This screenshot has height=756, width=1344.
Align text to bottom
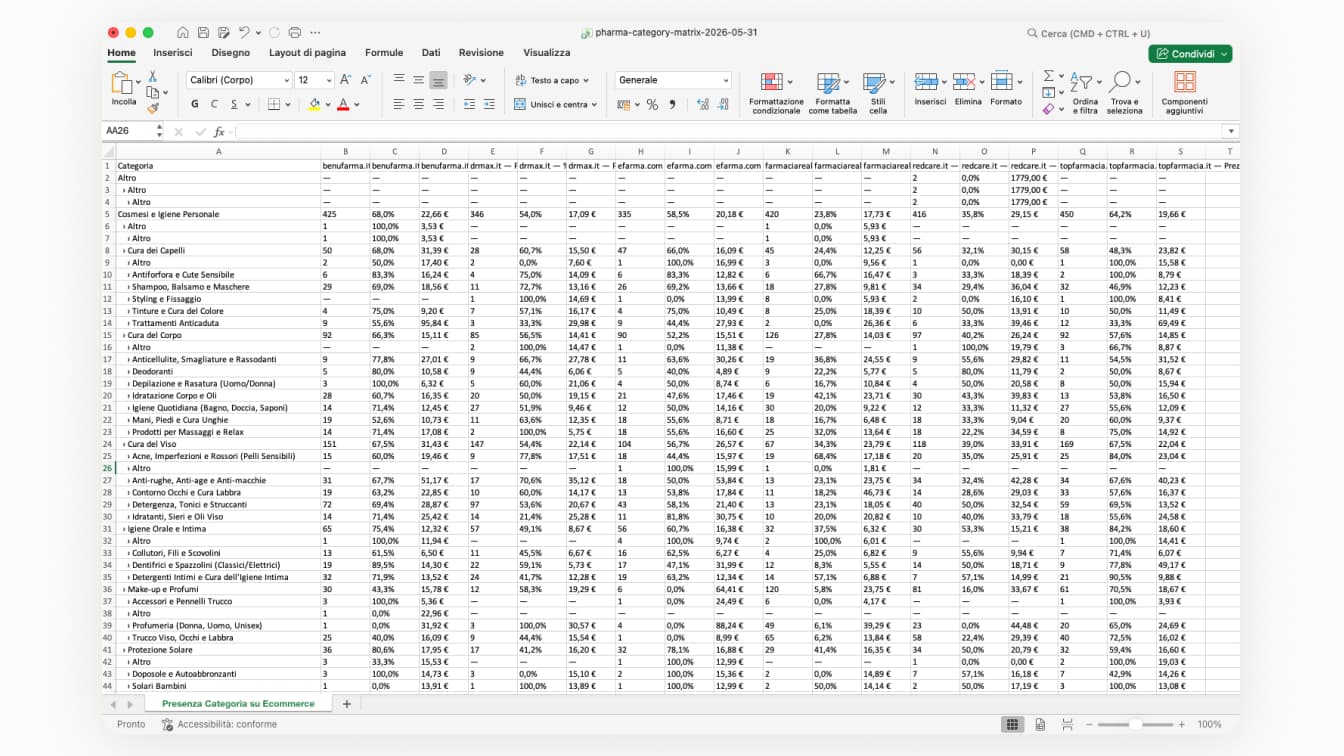pos(438,80)
